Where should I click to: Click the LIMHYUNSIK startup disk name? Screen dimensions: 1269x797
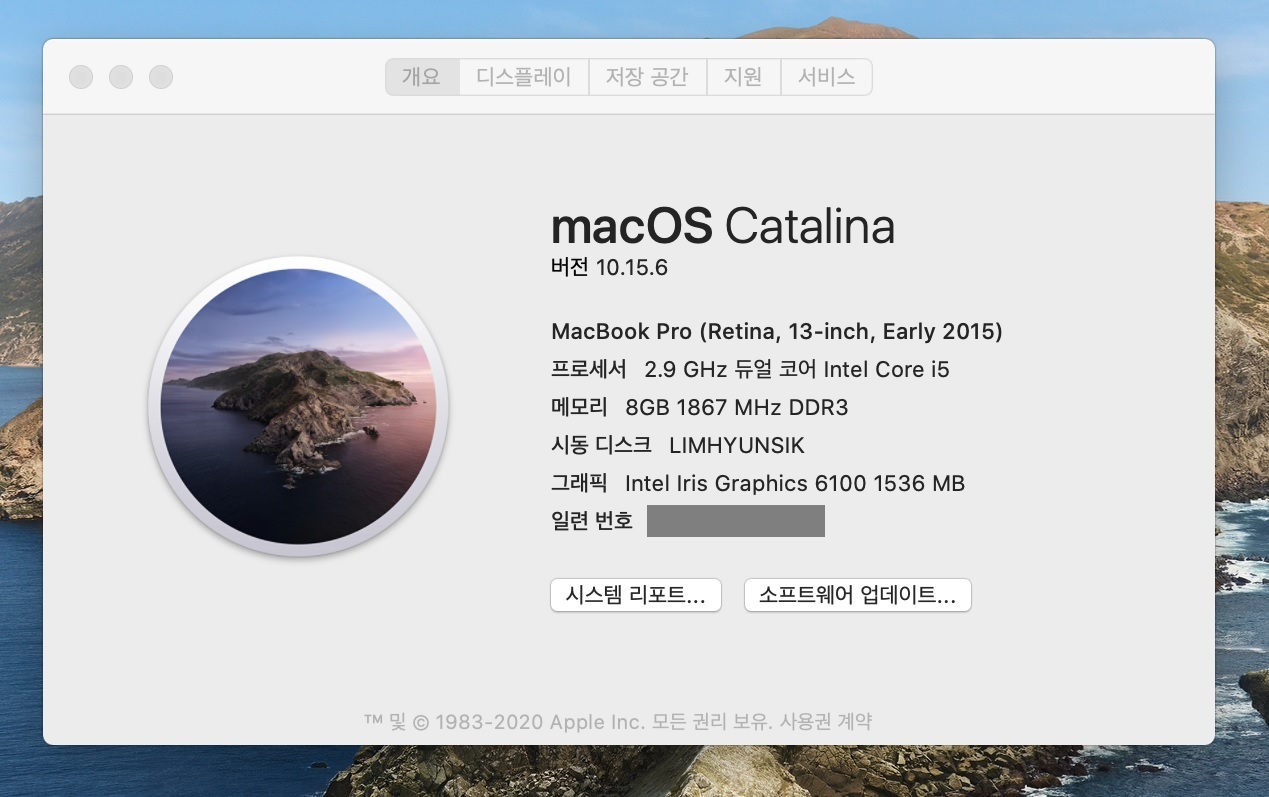pyautogui.click(x=737, y=445)
